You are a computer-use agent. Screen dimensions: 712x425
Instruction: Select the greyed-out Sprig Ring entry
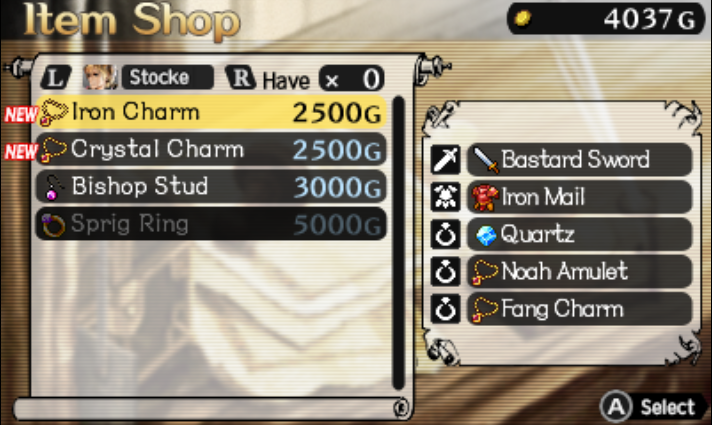[211, 223]
